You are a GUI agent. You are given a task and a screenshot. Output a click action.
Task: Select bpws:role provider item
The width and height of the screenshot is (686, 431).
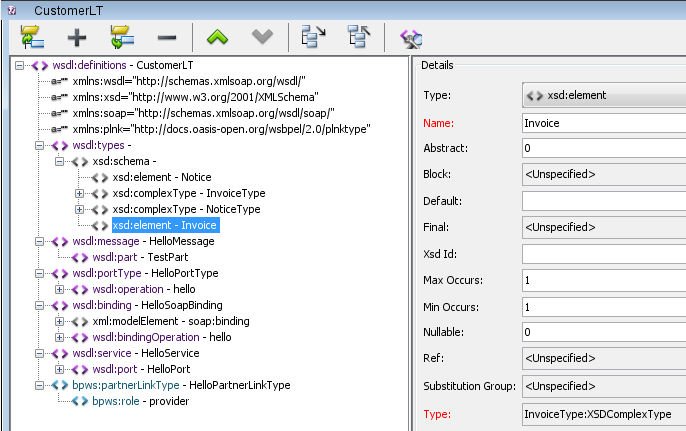pos(141,401)
